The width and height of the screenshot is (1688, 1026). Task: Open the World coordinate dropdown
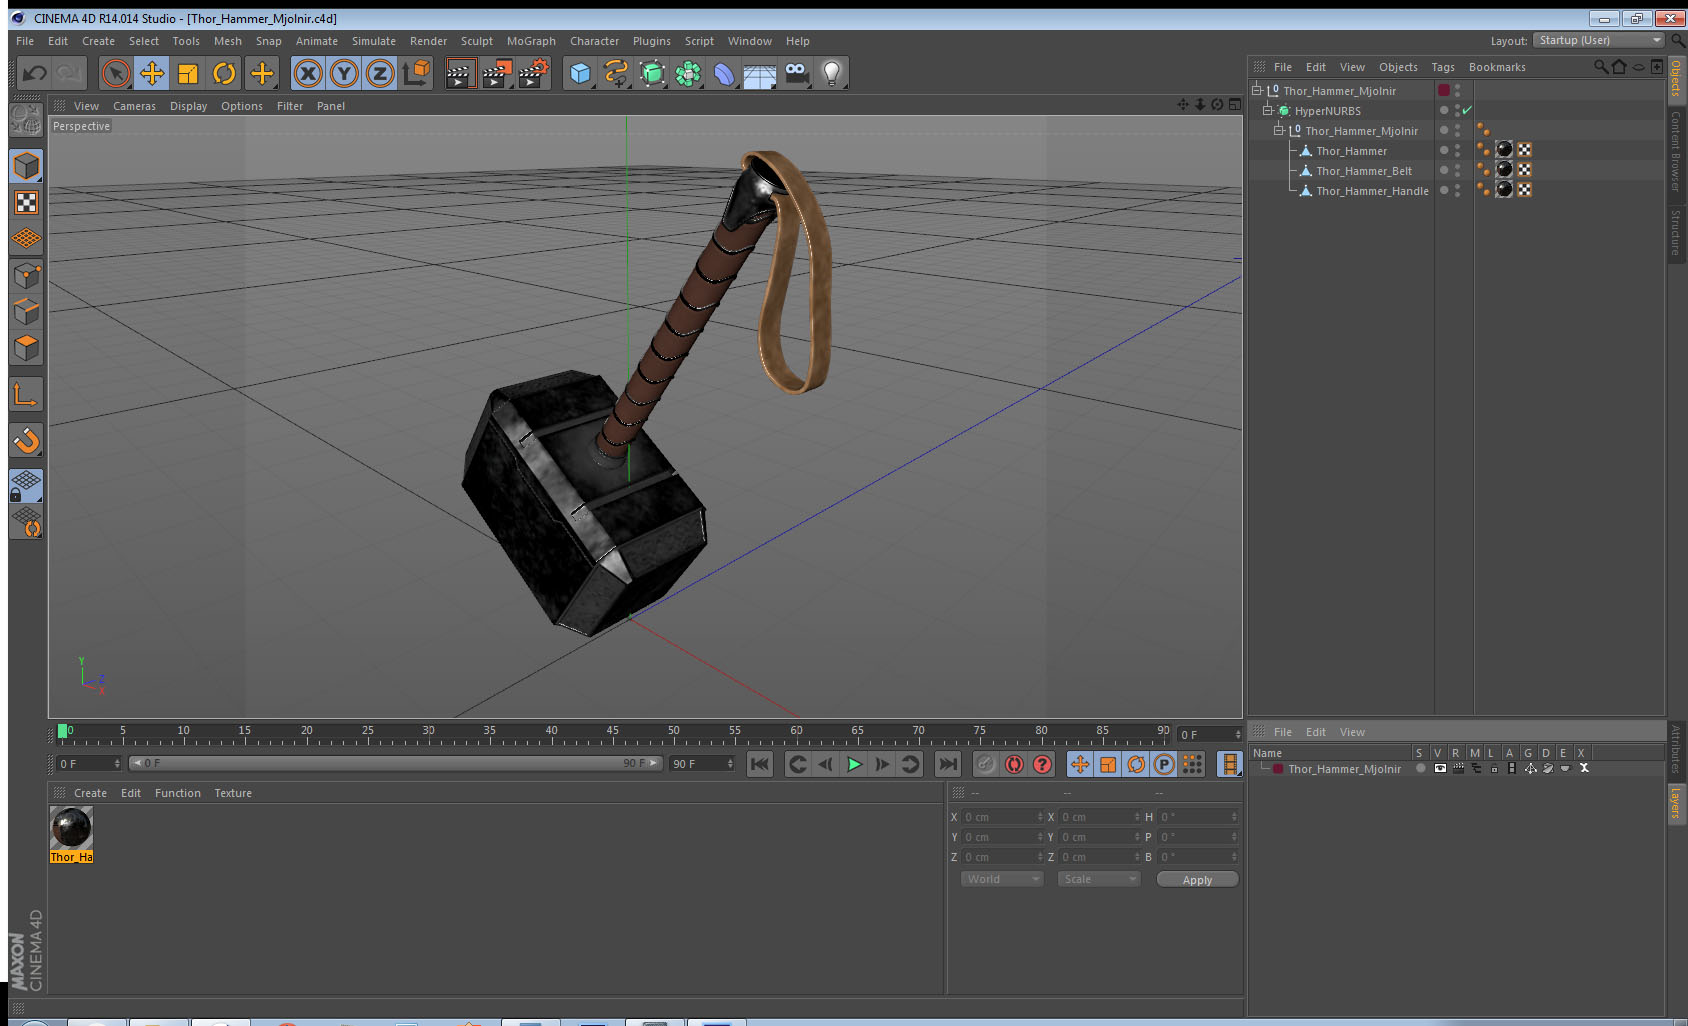point(1002,879)
